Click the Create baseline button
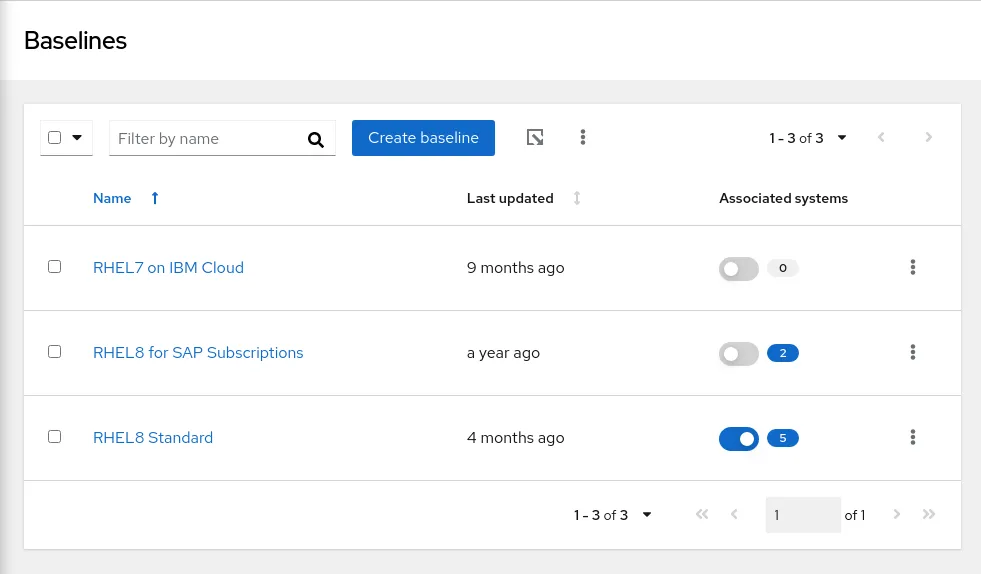 tap(423, 138)
